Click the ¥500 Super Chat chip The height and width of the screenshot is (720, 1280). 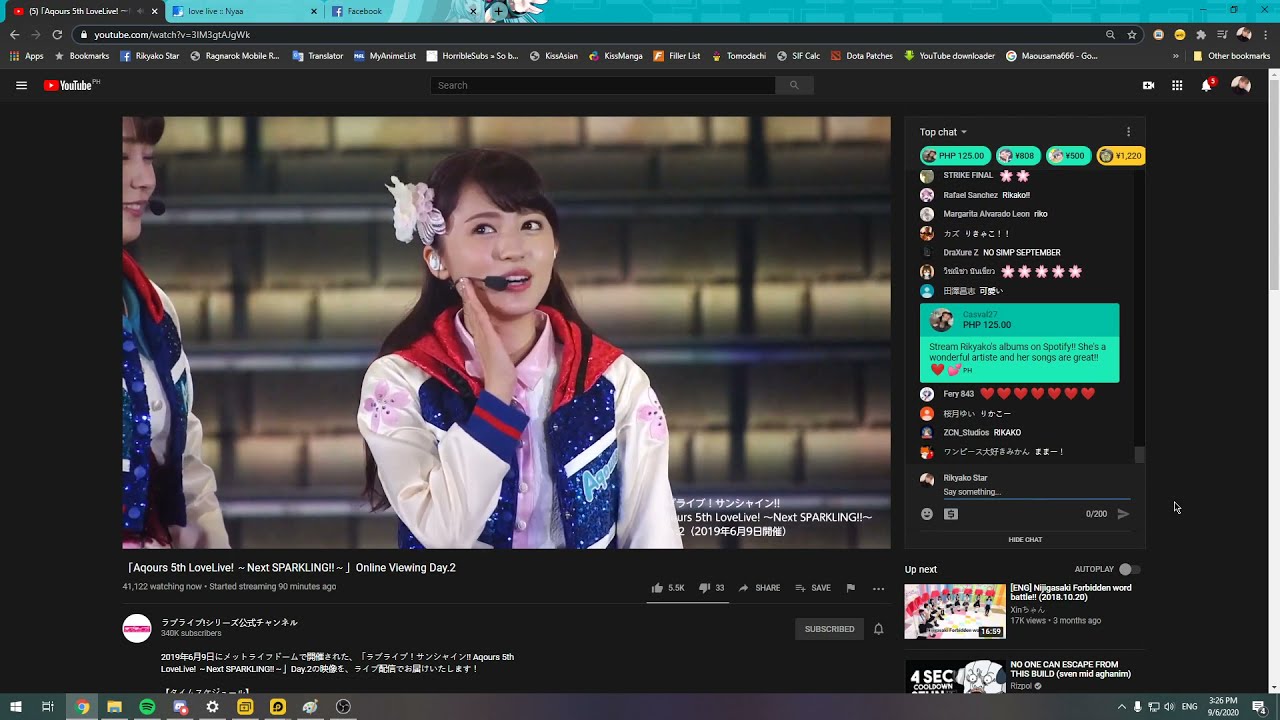click(1068, 156)
